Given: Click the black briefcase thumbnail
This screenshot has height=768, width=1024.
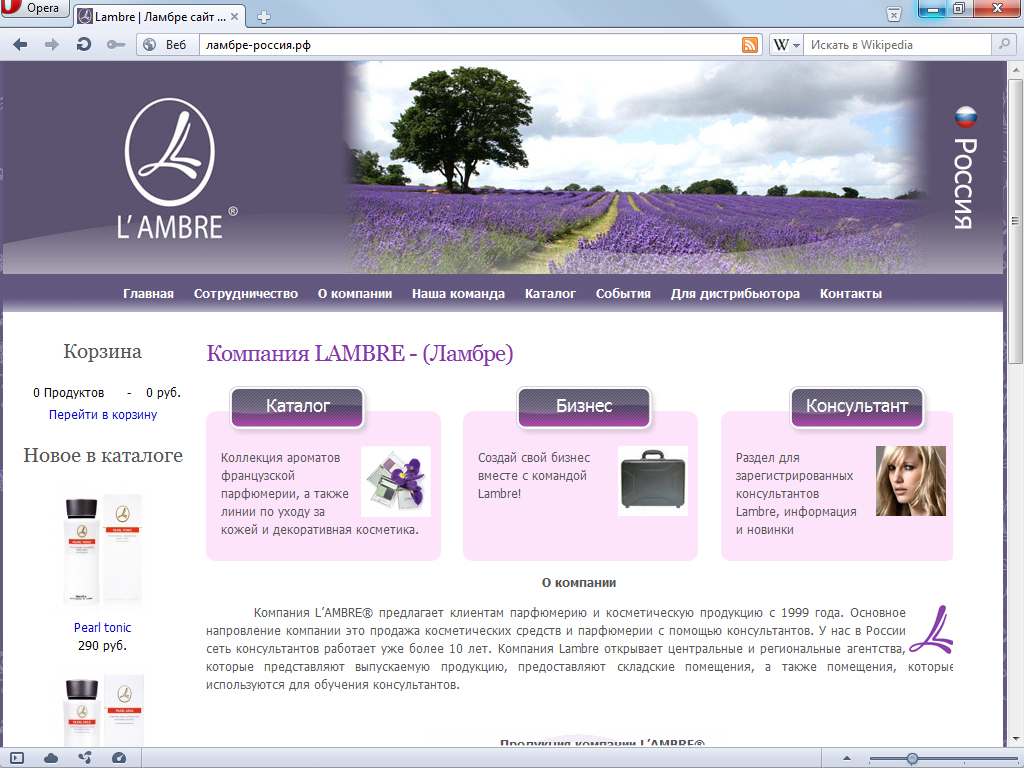Looking at the screenshot, I should [x=653, y=481].
